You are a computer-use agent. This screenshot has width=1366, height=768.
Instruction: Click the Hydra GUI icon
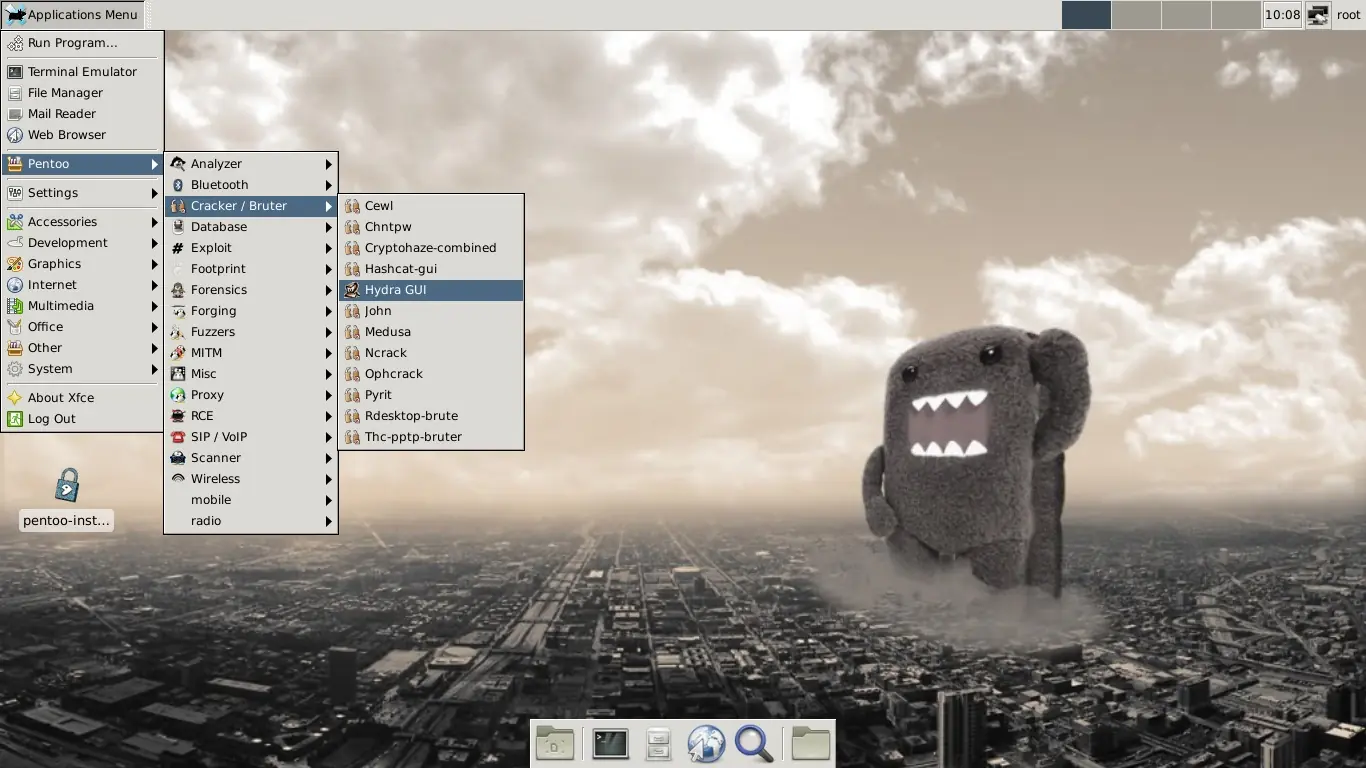click(352, 290)
